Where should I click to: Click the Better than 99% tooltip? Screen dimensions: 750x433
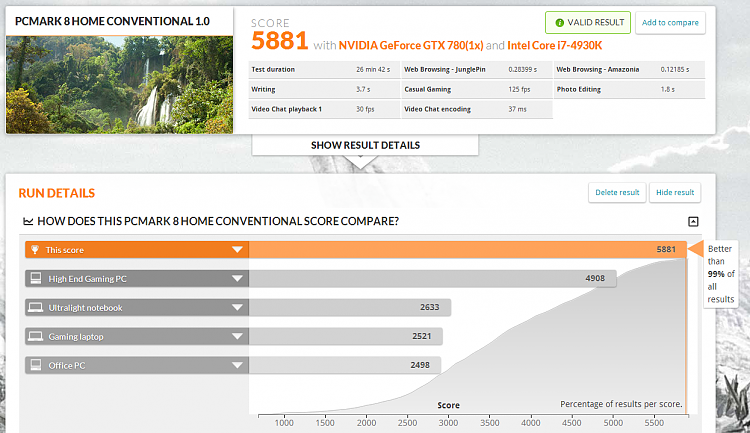coord(721,274)
